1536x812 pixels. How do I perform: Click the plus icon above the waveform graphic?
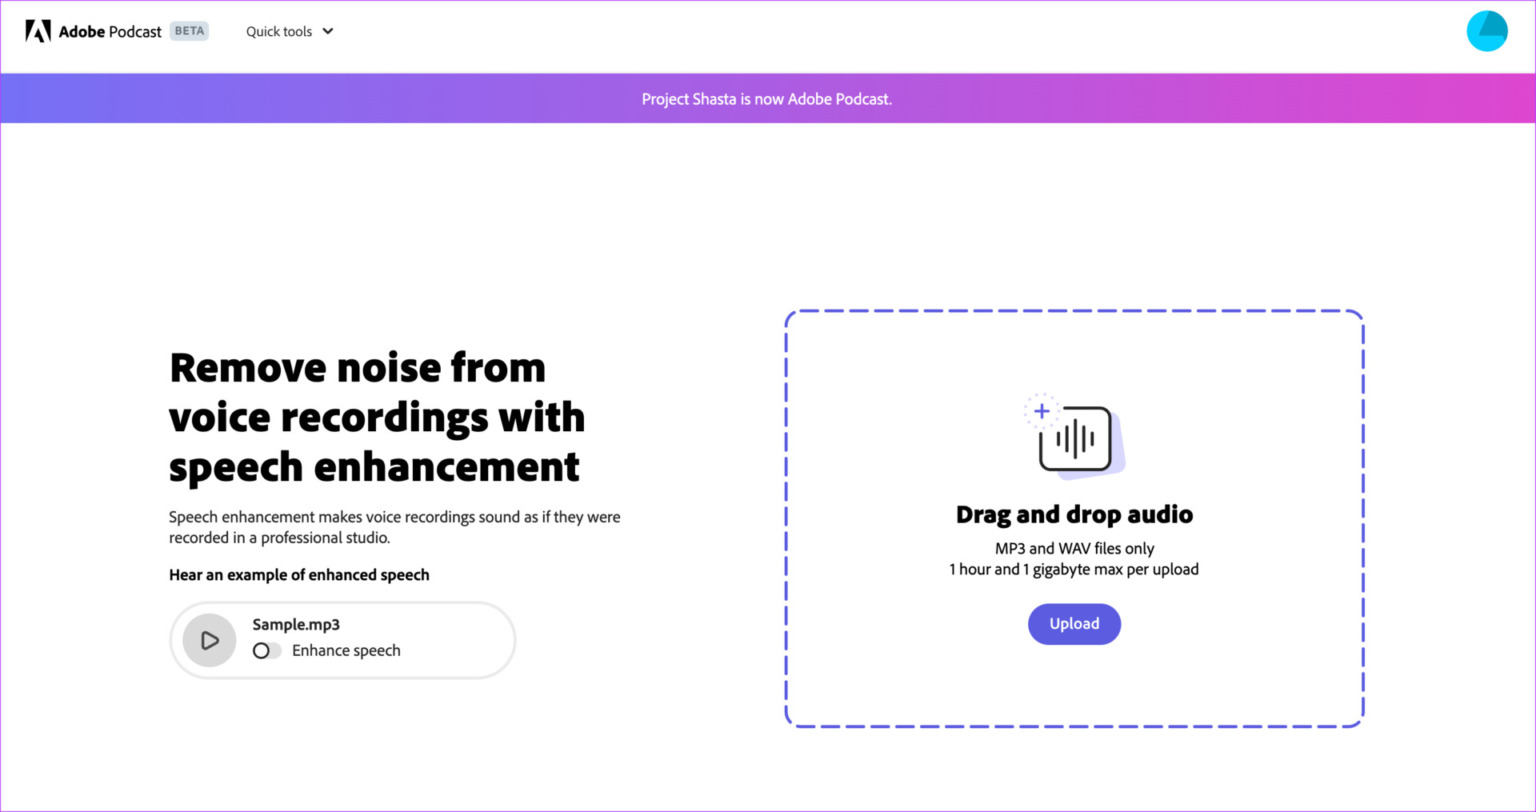pos(1040,410)
